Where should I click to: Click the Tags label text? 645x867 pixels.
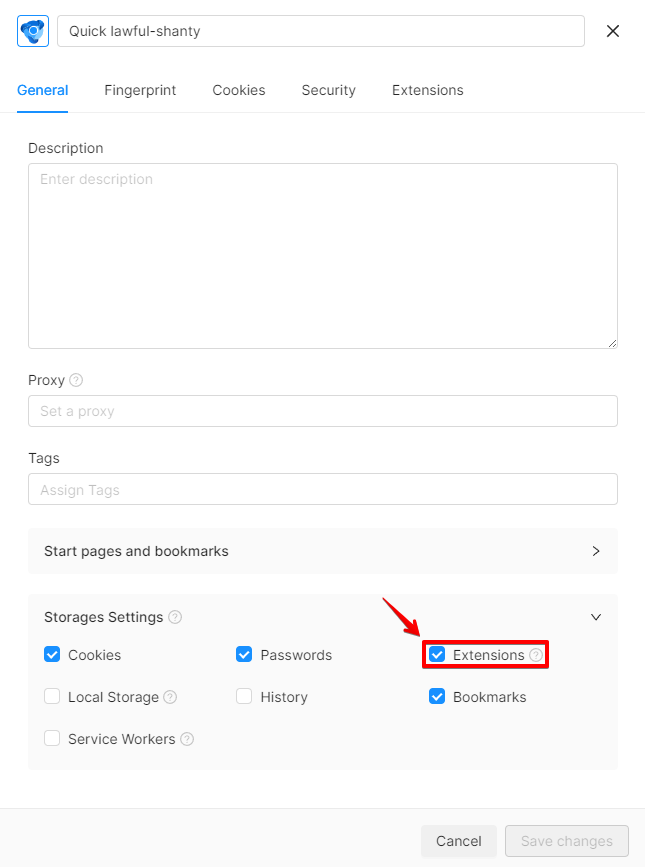pyautogui.click(x=44, y=458)
